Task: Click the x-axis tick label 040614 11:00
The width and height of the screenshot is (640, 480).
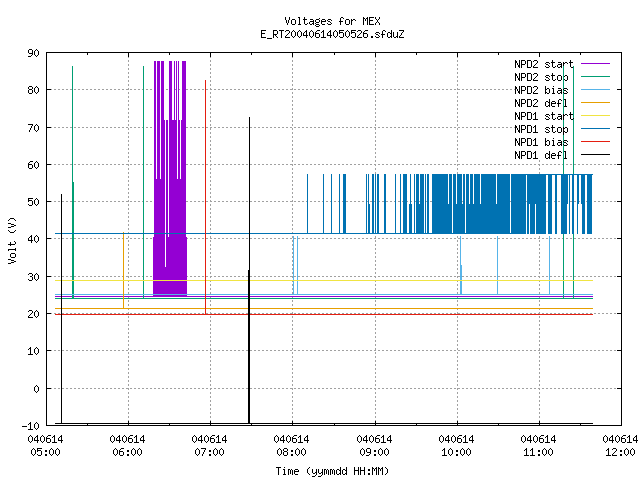Action: pos(538,446)
